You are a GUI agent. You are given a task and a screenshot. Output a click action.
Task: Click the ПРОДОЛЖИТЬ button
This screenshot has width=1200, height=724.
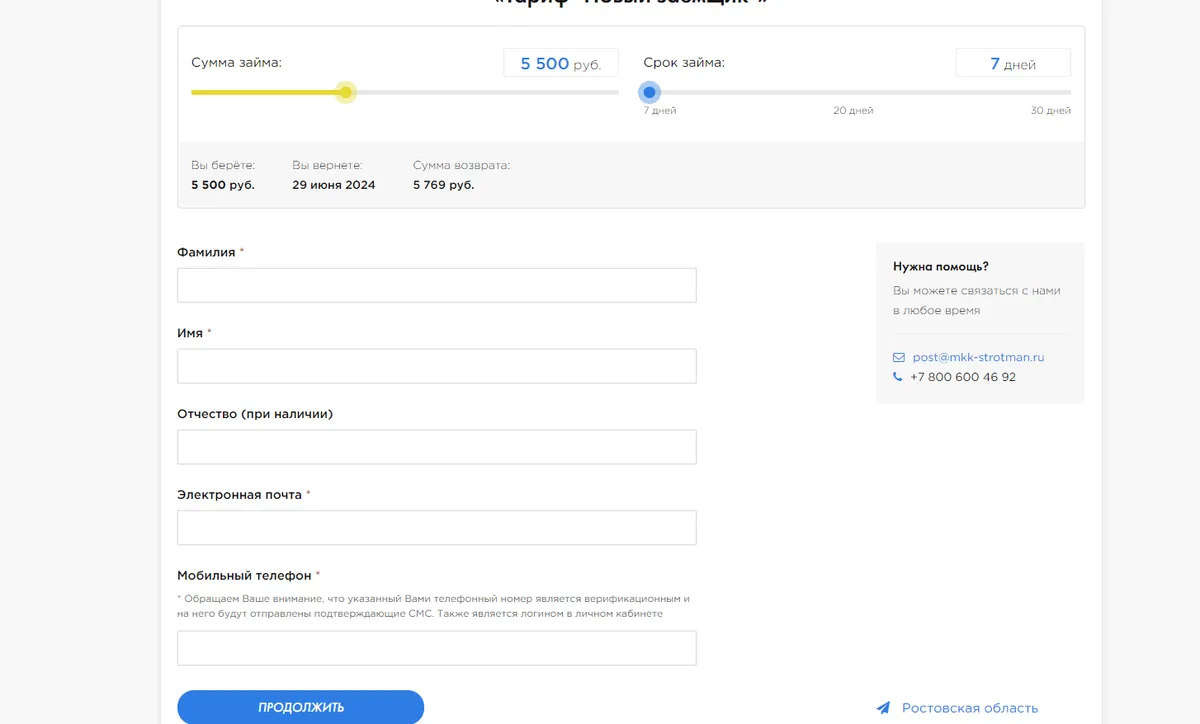pos(301,707)
